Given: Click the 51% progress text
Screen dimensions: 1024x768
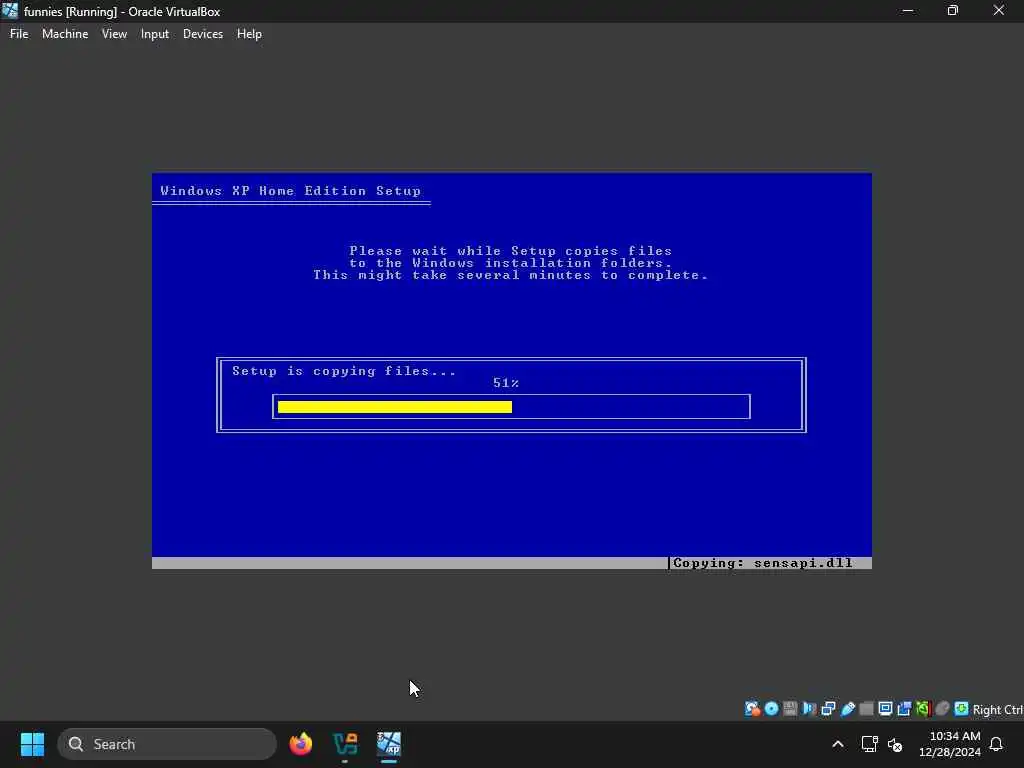Looking at the screenshot, I should [505, 383].
